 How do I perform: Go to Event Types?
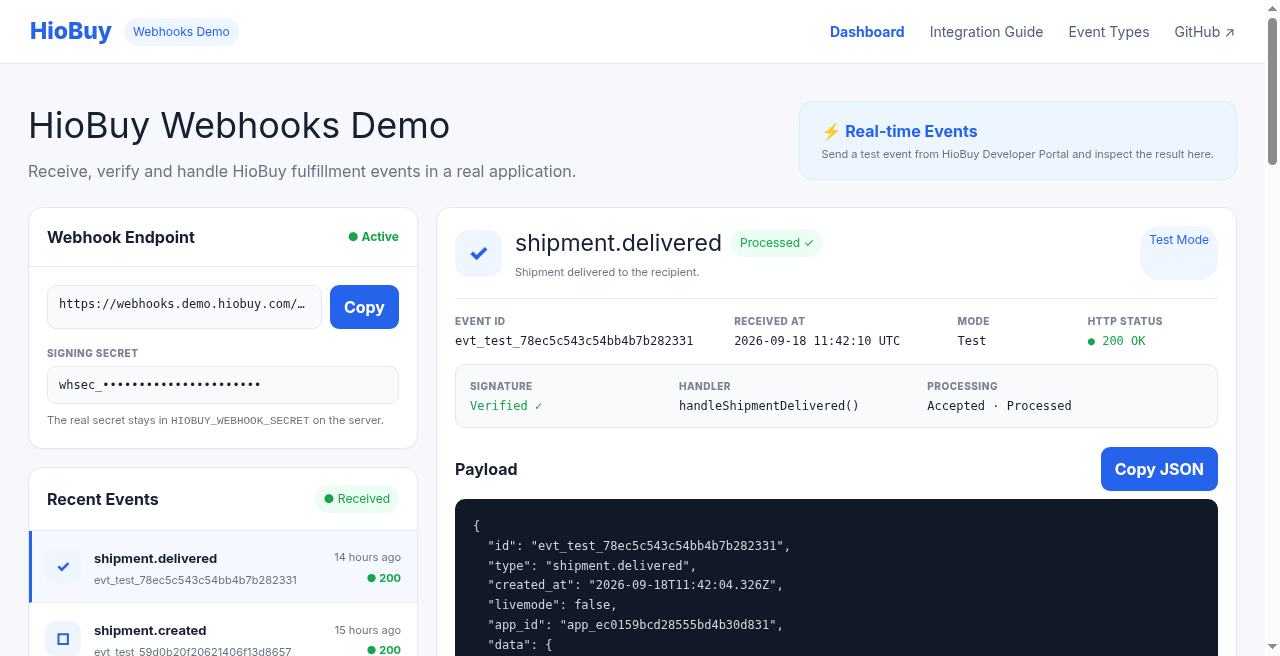point(1109,32)
